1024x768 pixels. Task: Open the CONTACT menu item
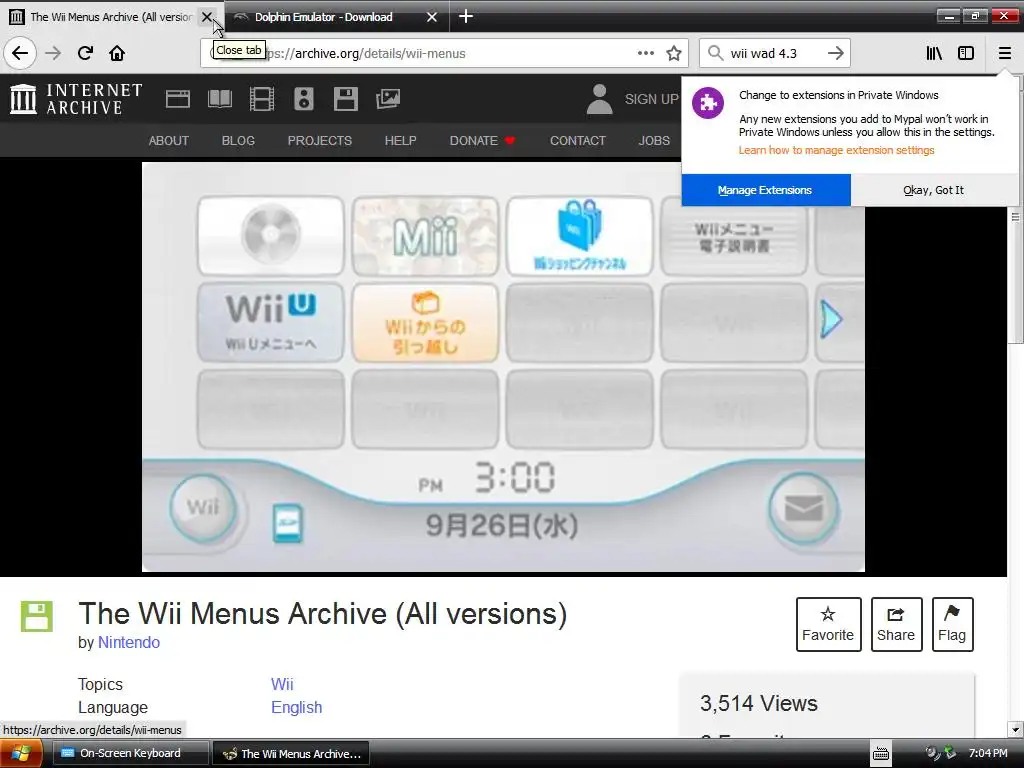click(x=577, y=140)
